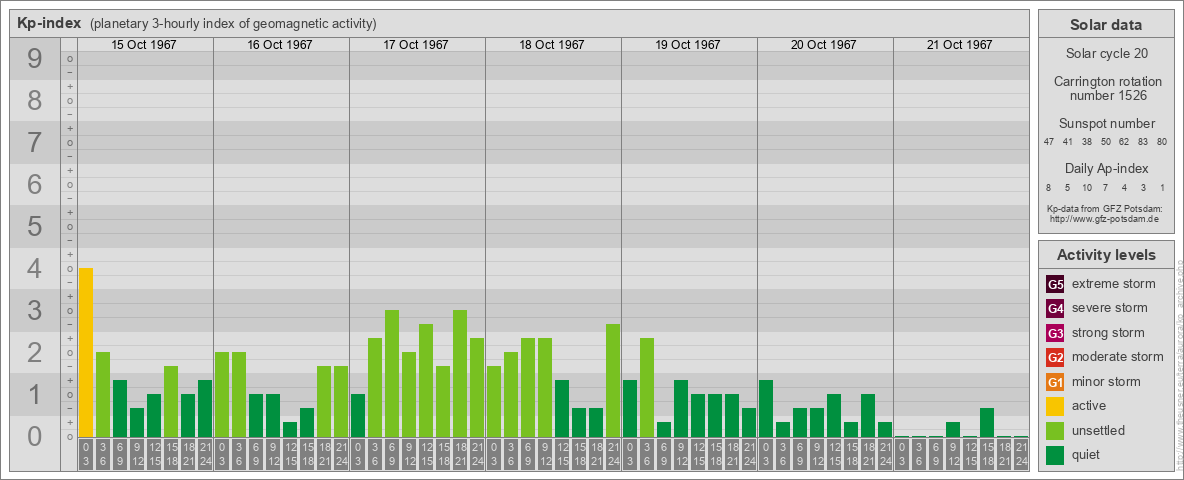The image size is (1184, 480).
Task: Click the 19 Oct 1967 date header
Action: (x=688, y=45)
